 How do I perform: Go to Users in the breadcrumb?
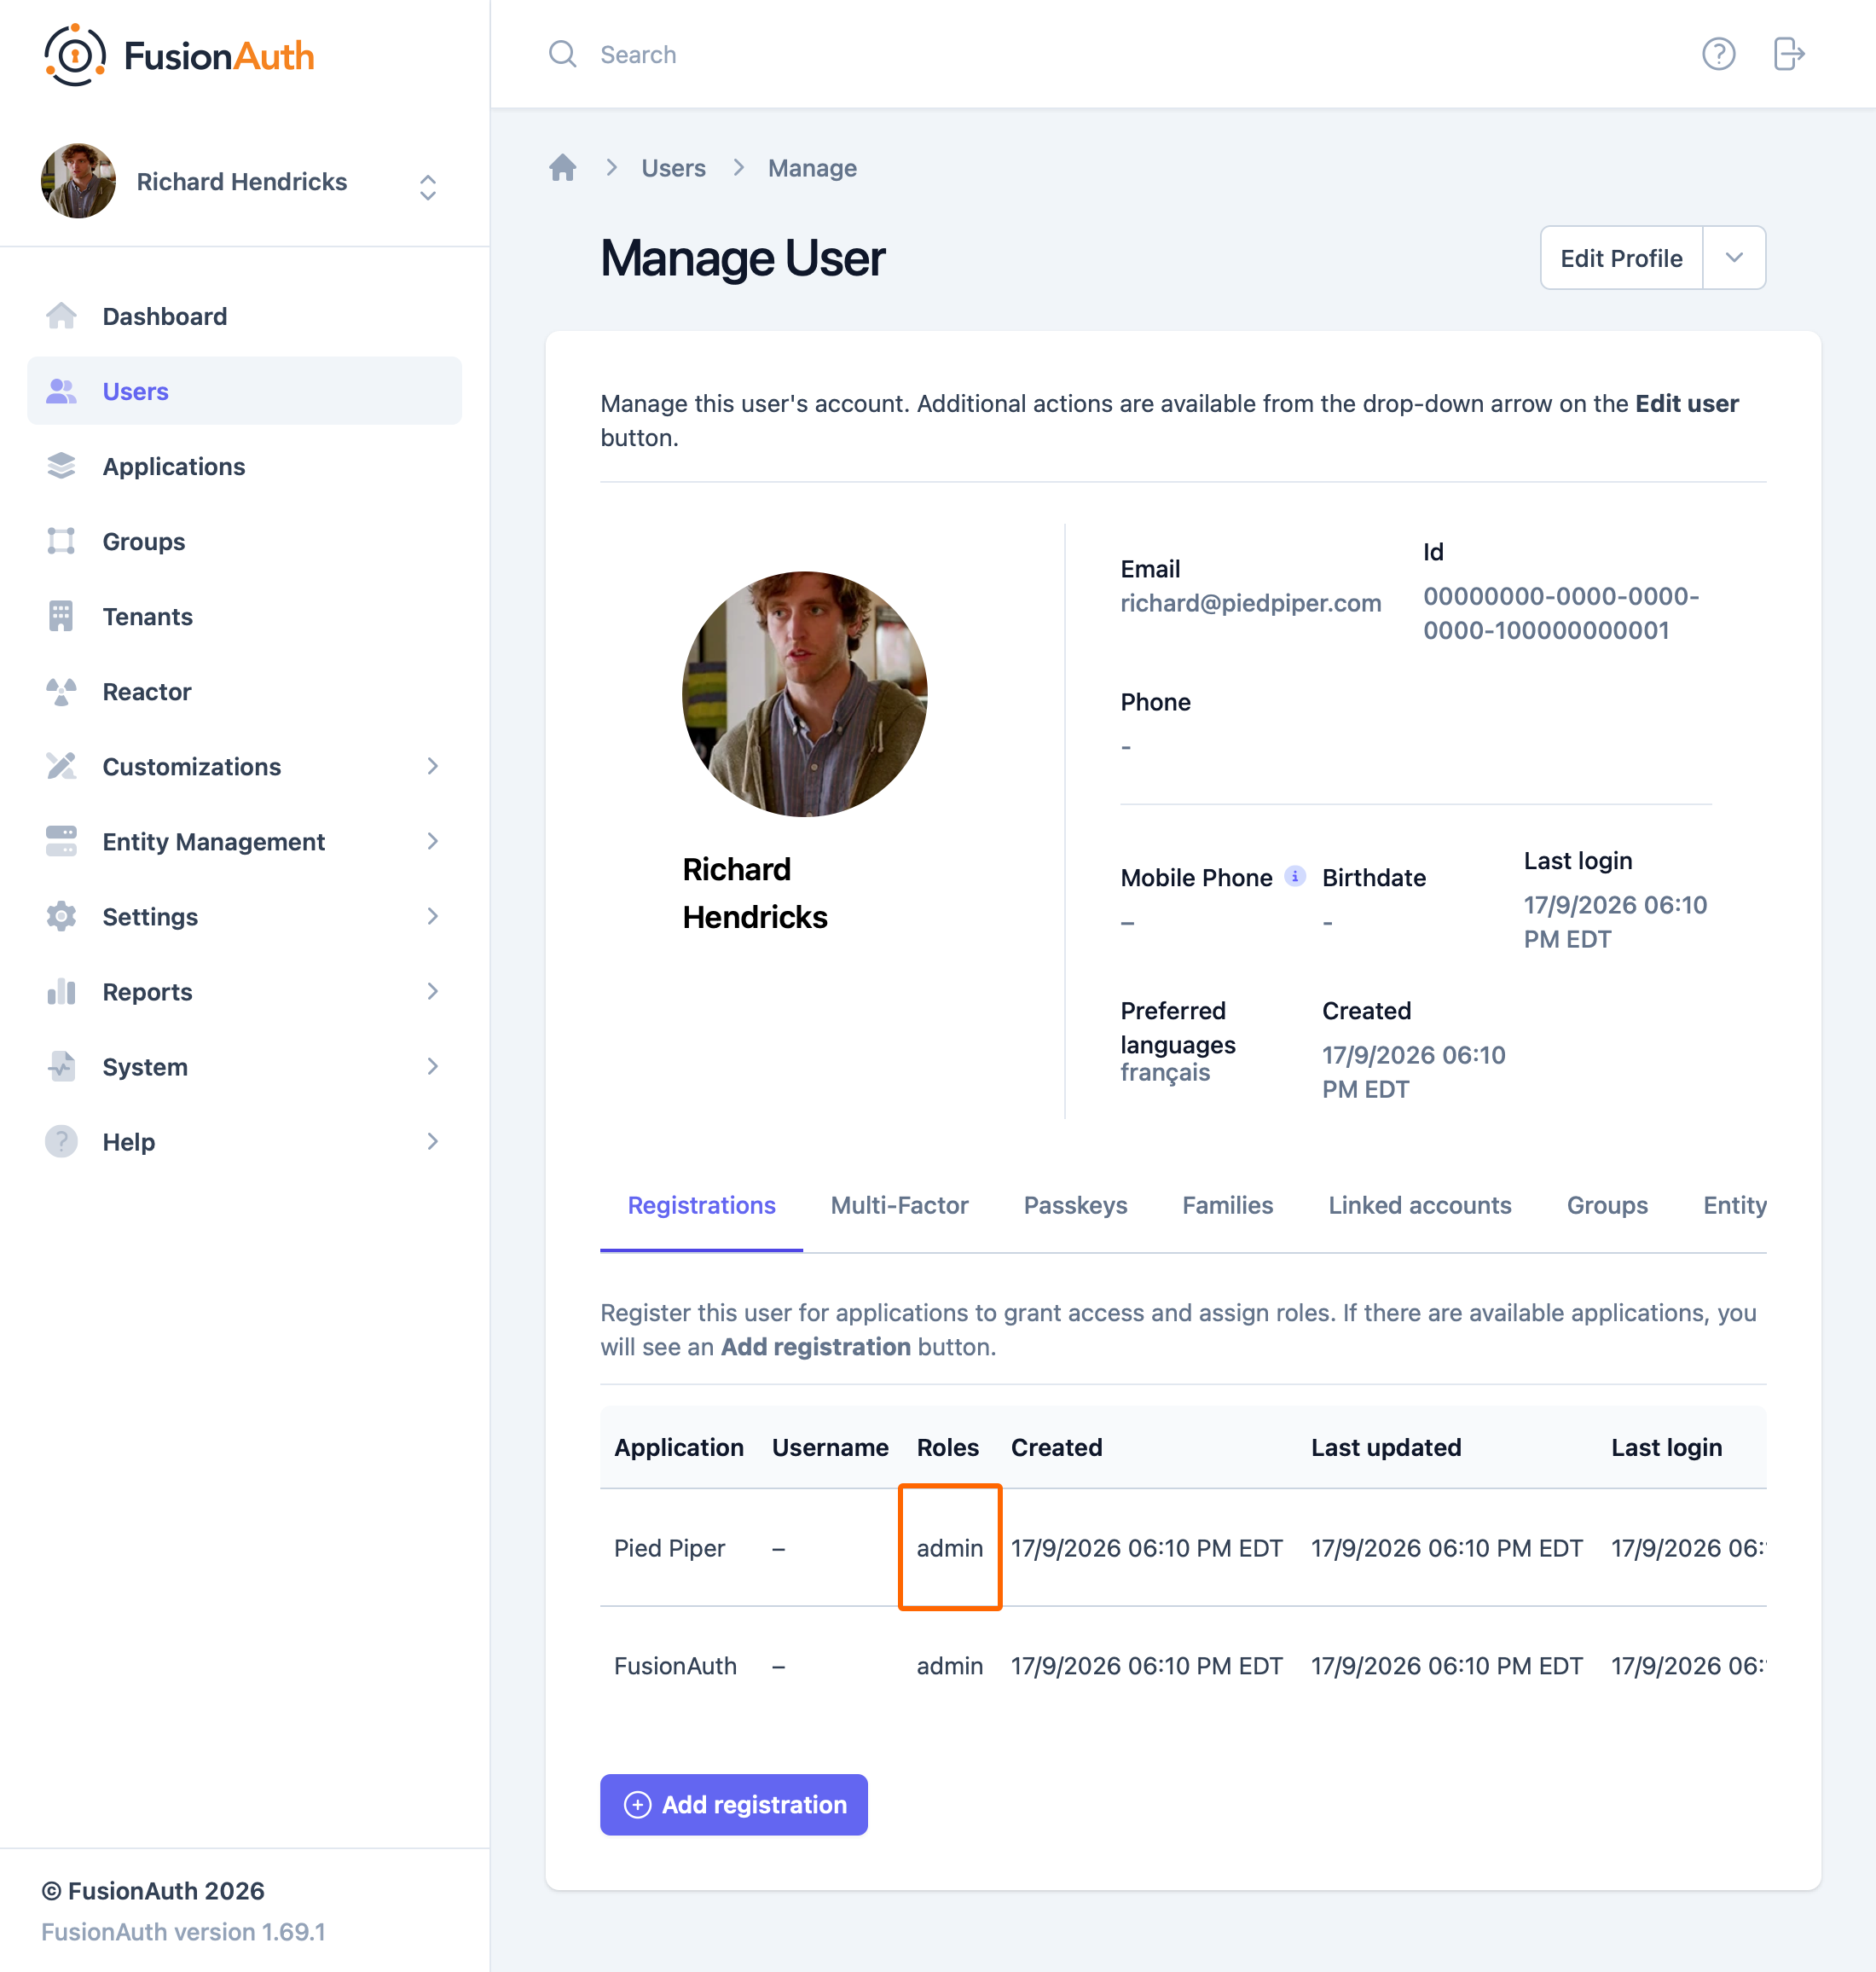pyautogui.click(x=673, y=168)
